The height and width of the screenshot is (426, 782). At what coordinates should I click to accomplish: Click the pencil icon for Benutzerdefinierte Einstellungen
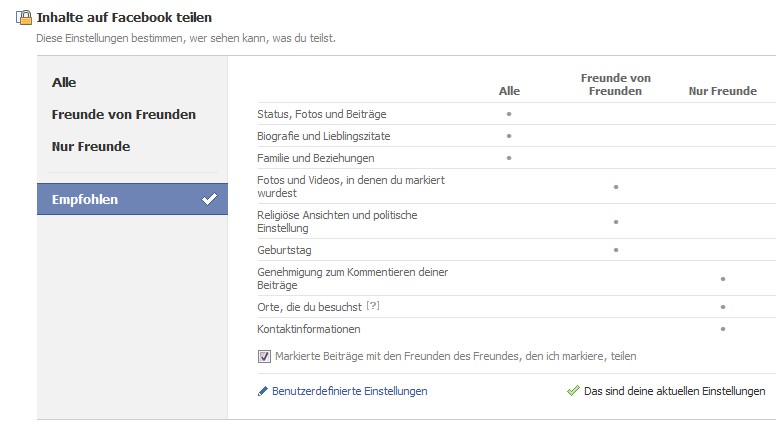tap(263, 391)
